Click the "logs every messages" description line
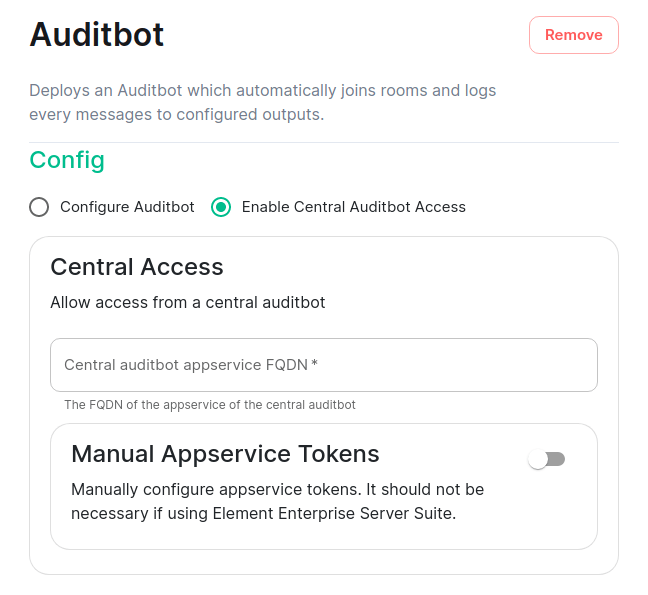 [x=176, y=115]
